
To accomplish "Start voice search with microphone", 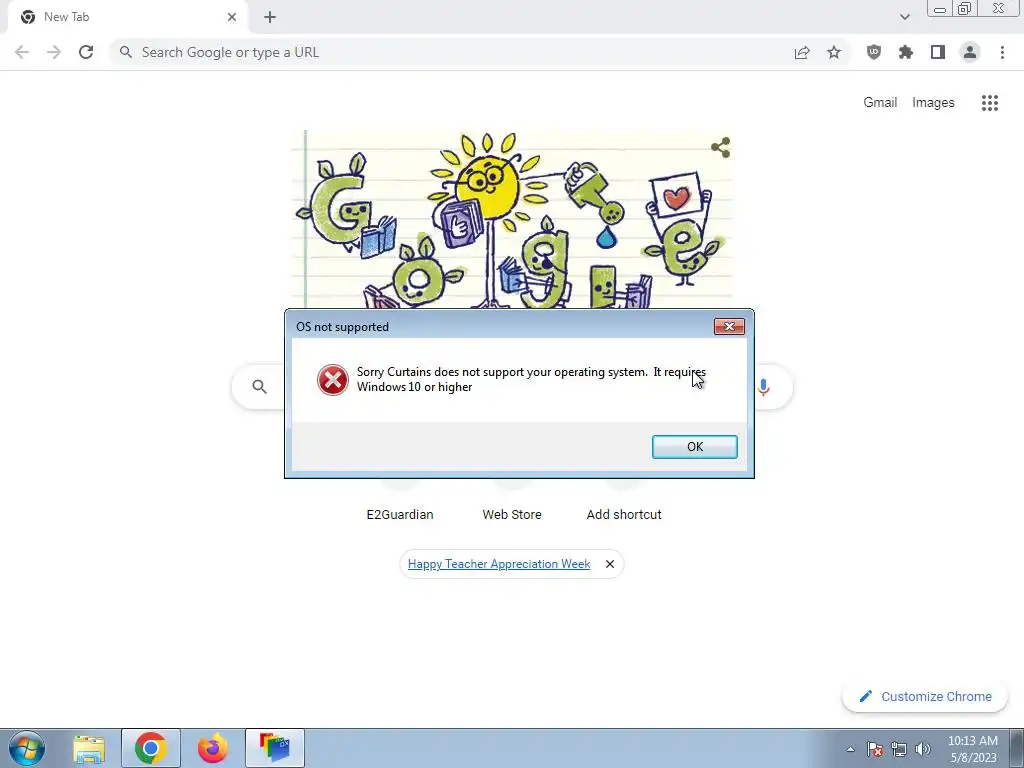I will 763,387.
